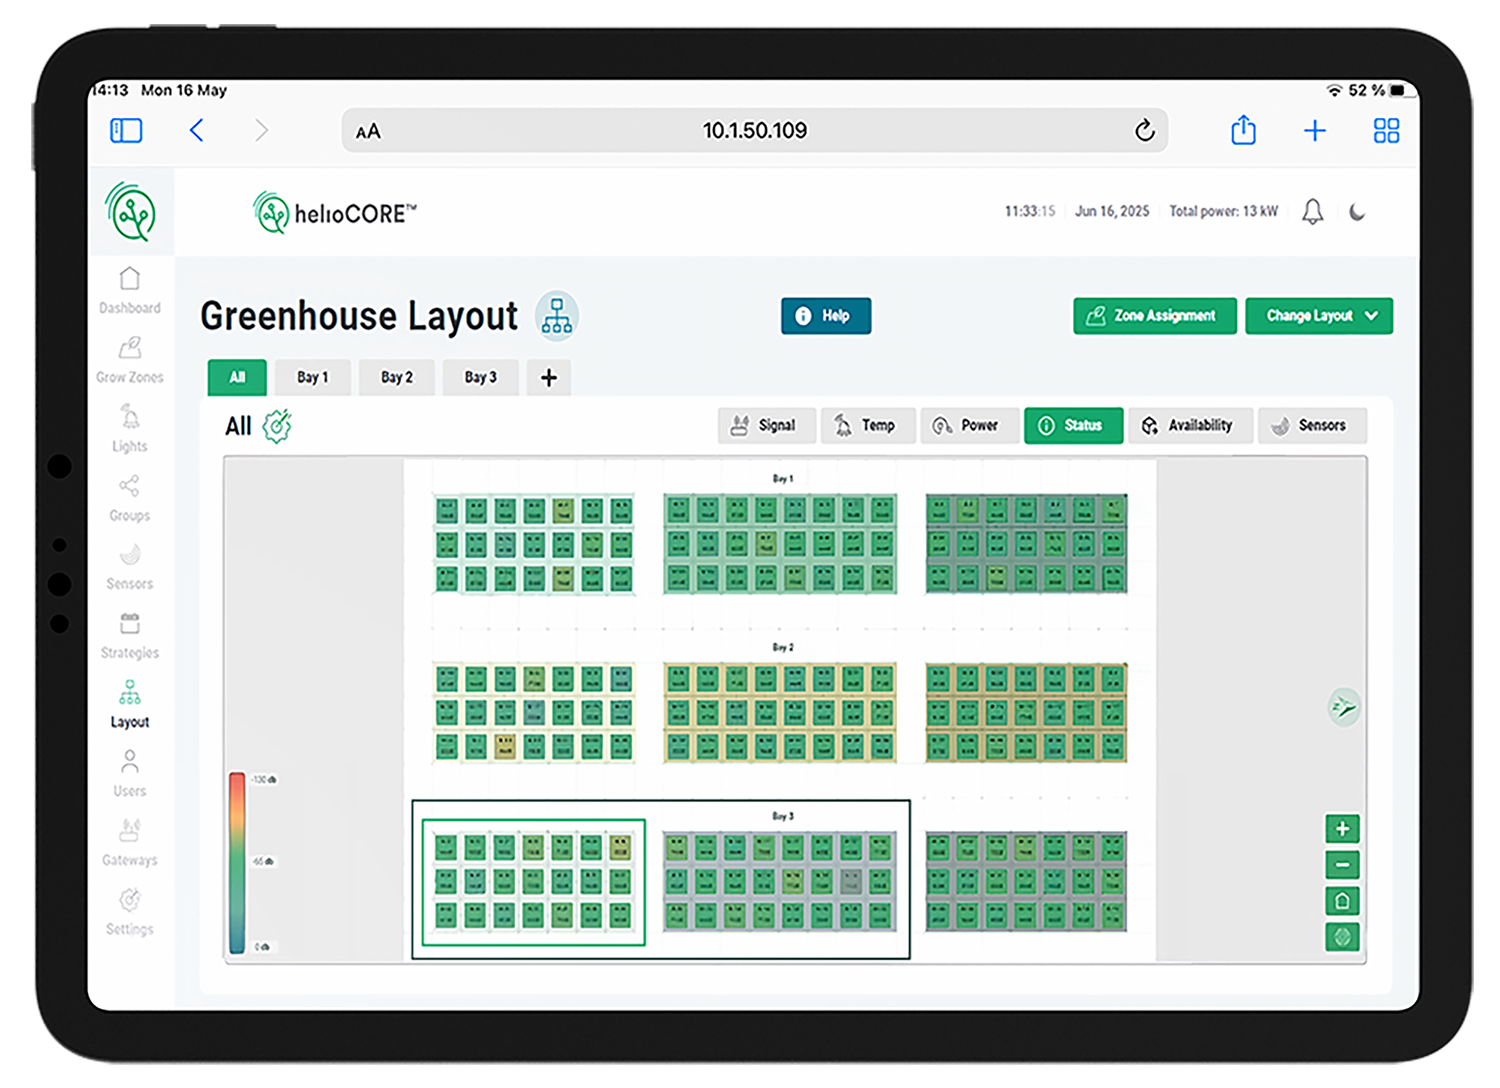Screen dimensions: 1500x1088
Task: Open Sensors section in left sidebar
Action: click(x=130, y=567)
